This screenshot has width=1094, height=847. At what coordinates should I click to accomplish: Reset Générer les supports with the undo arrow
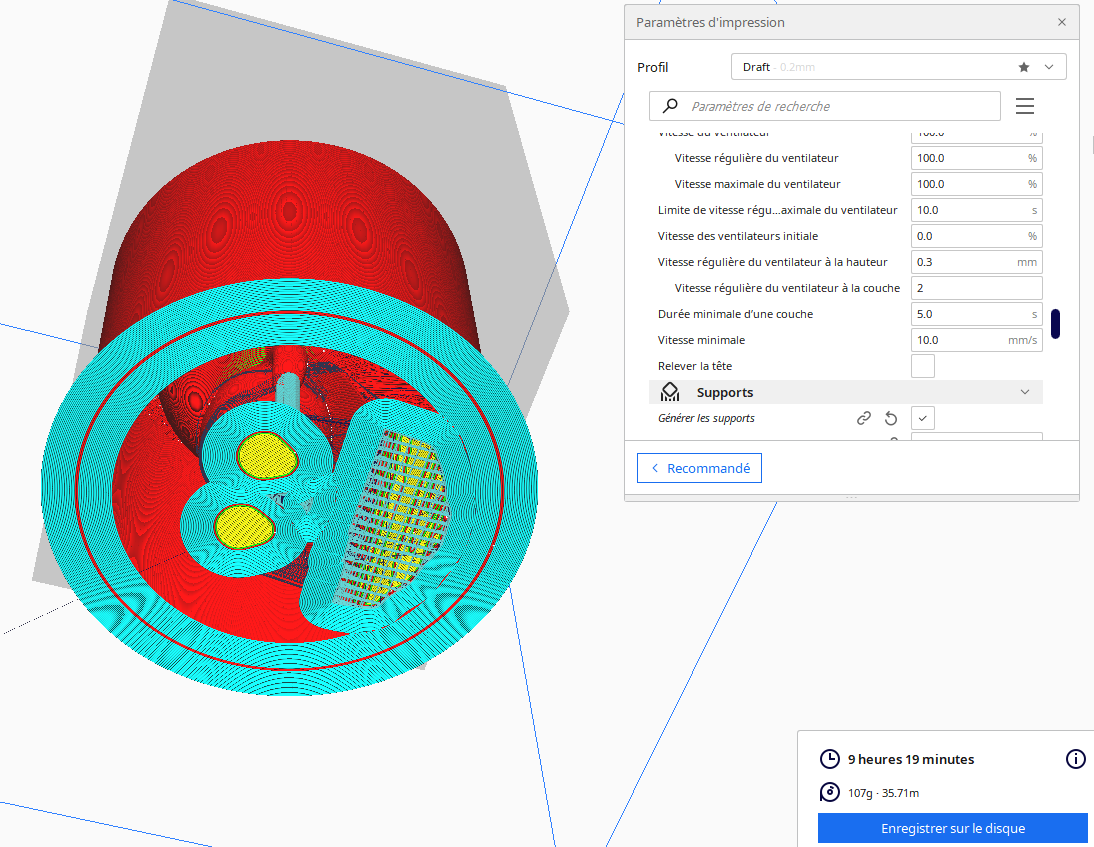coord(891,419)
